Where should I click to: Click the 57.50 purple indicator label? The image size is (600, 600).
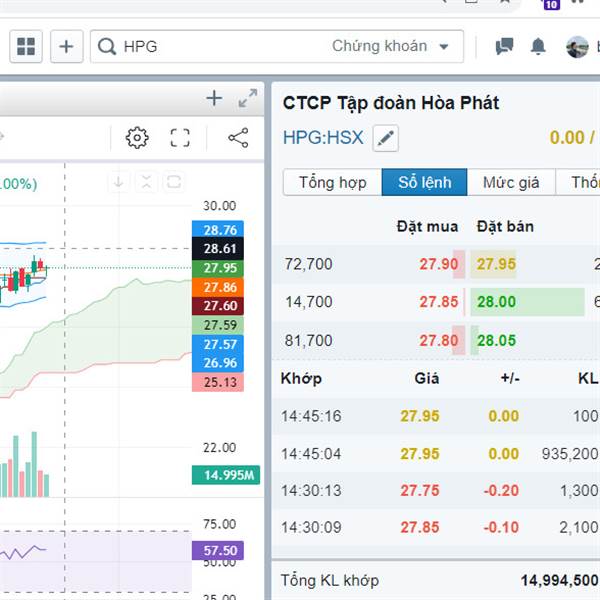pyautogui.click(x=218, y=550)
